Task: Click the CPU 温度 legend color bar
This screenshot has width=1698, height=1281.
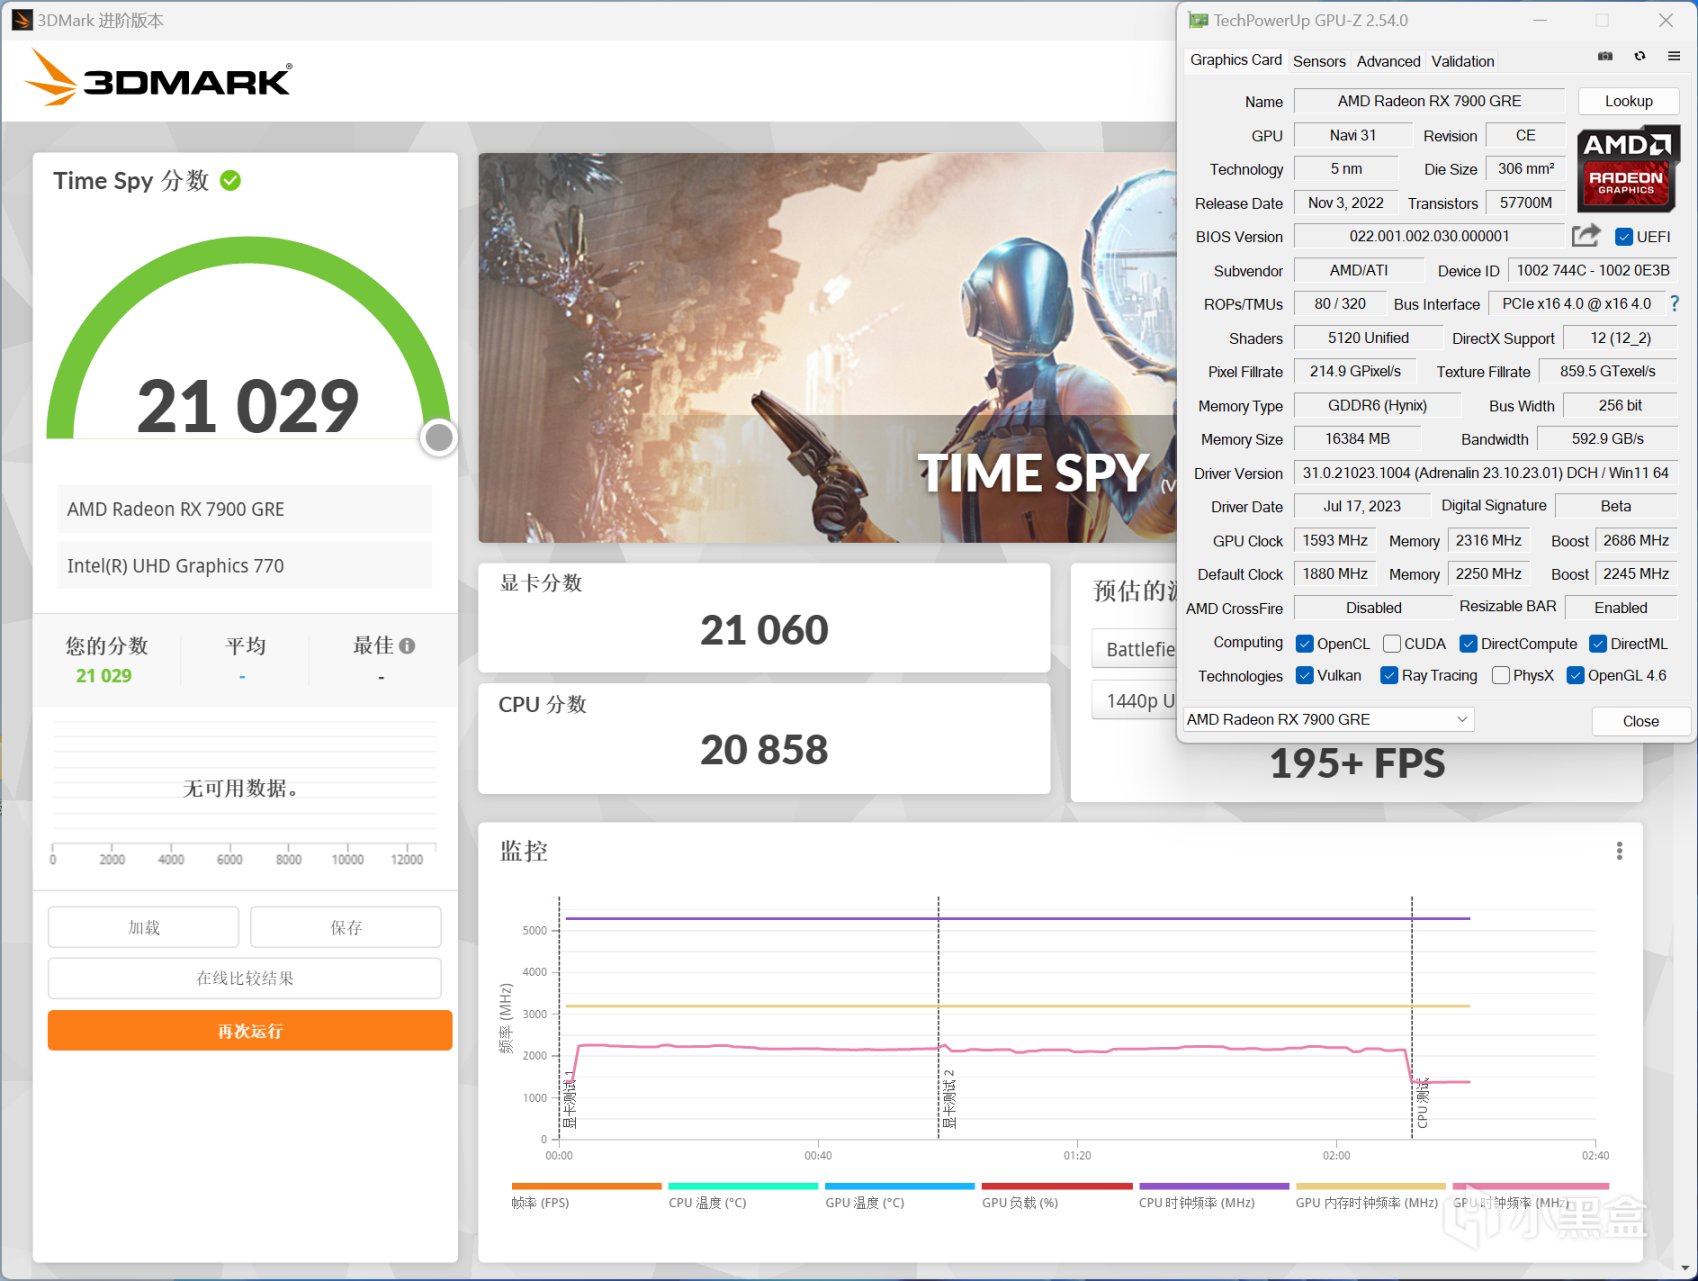Action: click(x=743, y=1186)
